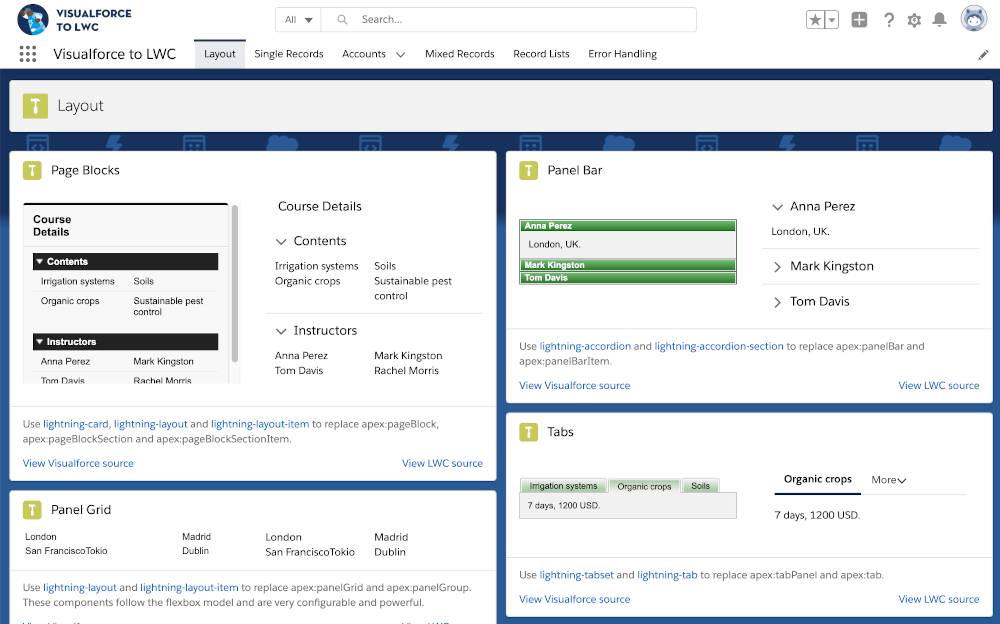1000x624 pixels.
Task: Click the green Tom Davis panel bar header
Action: (x=628, y=278)
